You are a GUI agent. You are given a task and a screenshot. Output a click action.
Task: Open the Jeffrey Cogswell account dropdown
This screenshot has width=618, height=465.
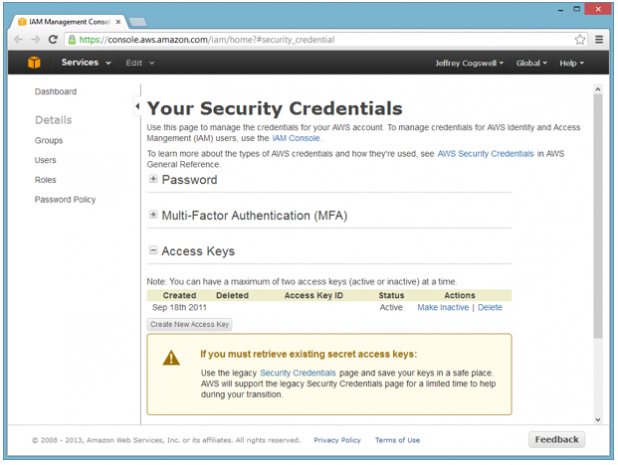pos(469,63)
